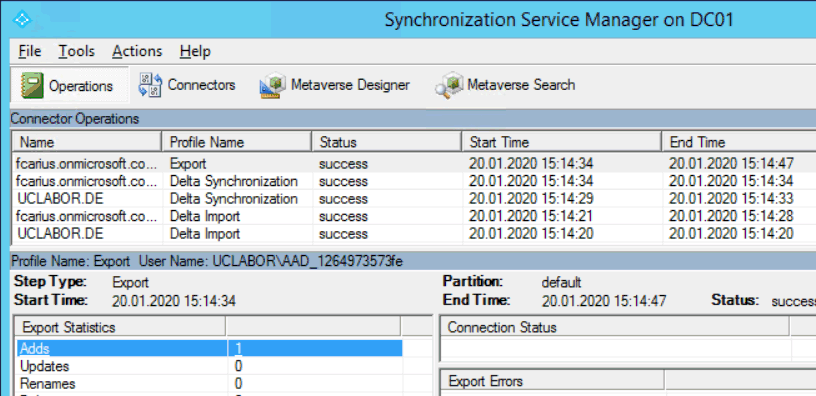Open the Tools menu
Screen dimensions: 816x396
(76, 52)
